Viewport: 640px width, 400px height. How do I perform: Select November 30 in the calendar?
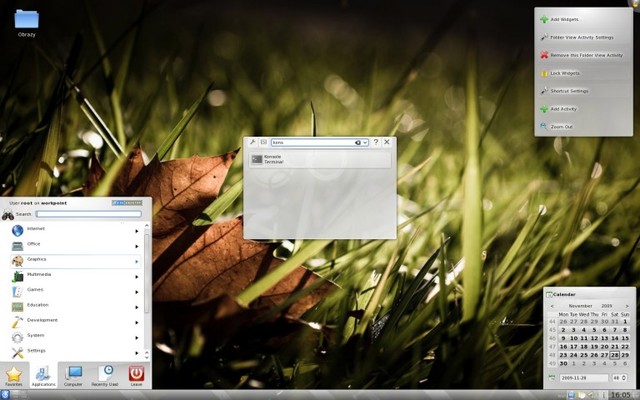[x=563, y=363]
